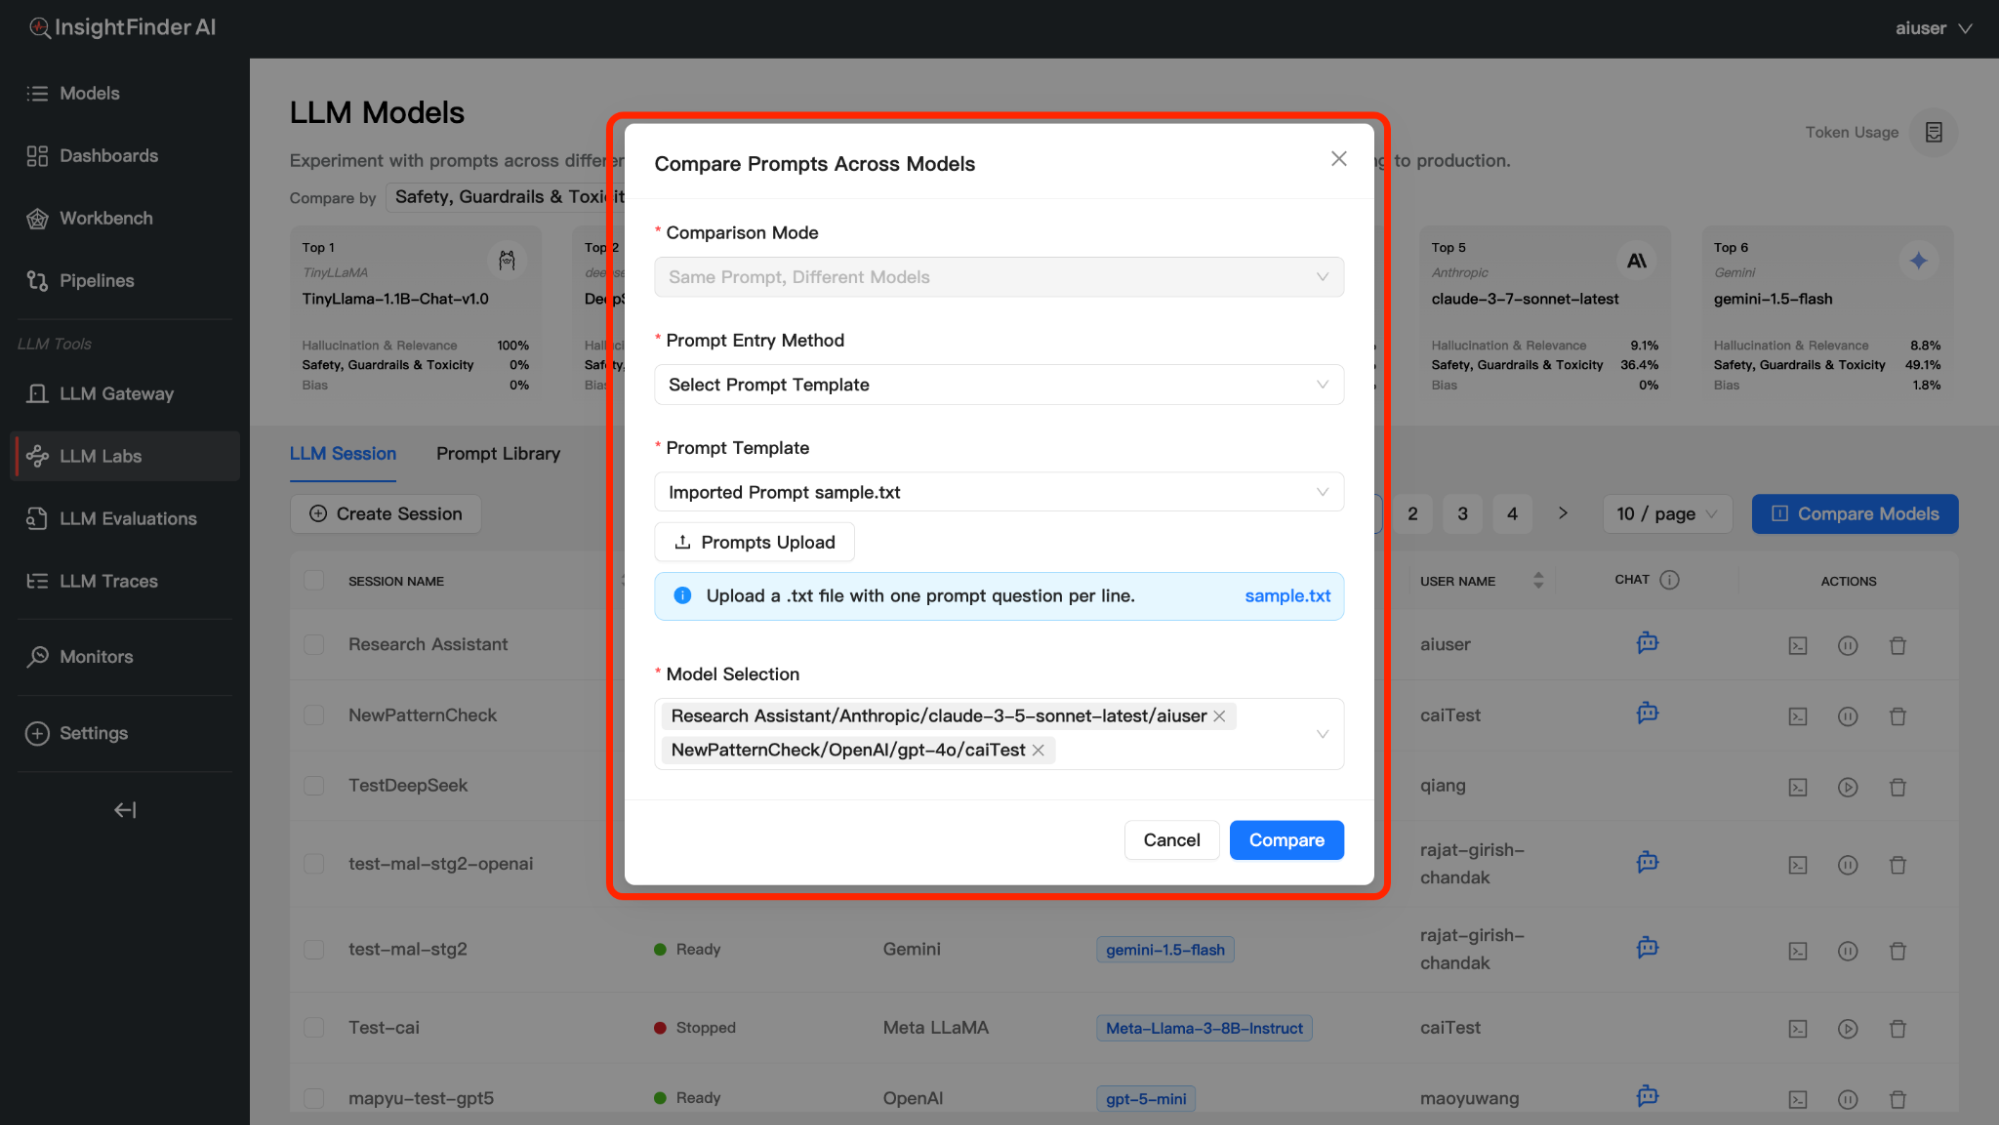Select all sessions header checkbox
Image resolution: width=1999 pixels, height=1126 pixels.
click(314, 580)
